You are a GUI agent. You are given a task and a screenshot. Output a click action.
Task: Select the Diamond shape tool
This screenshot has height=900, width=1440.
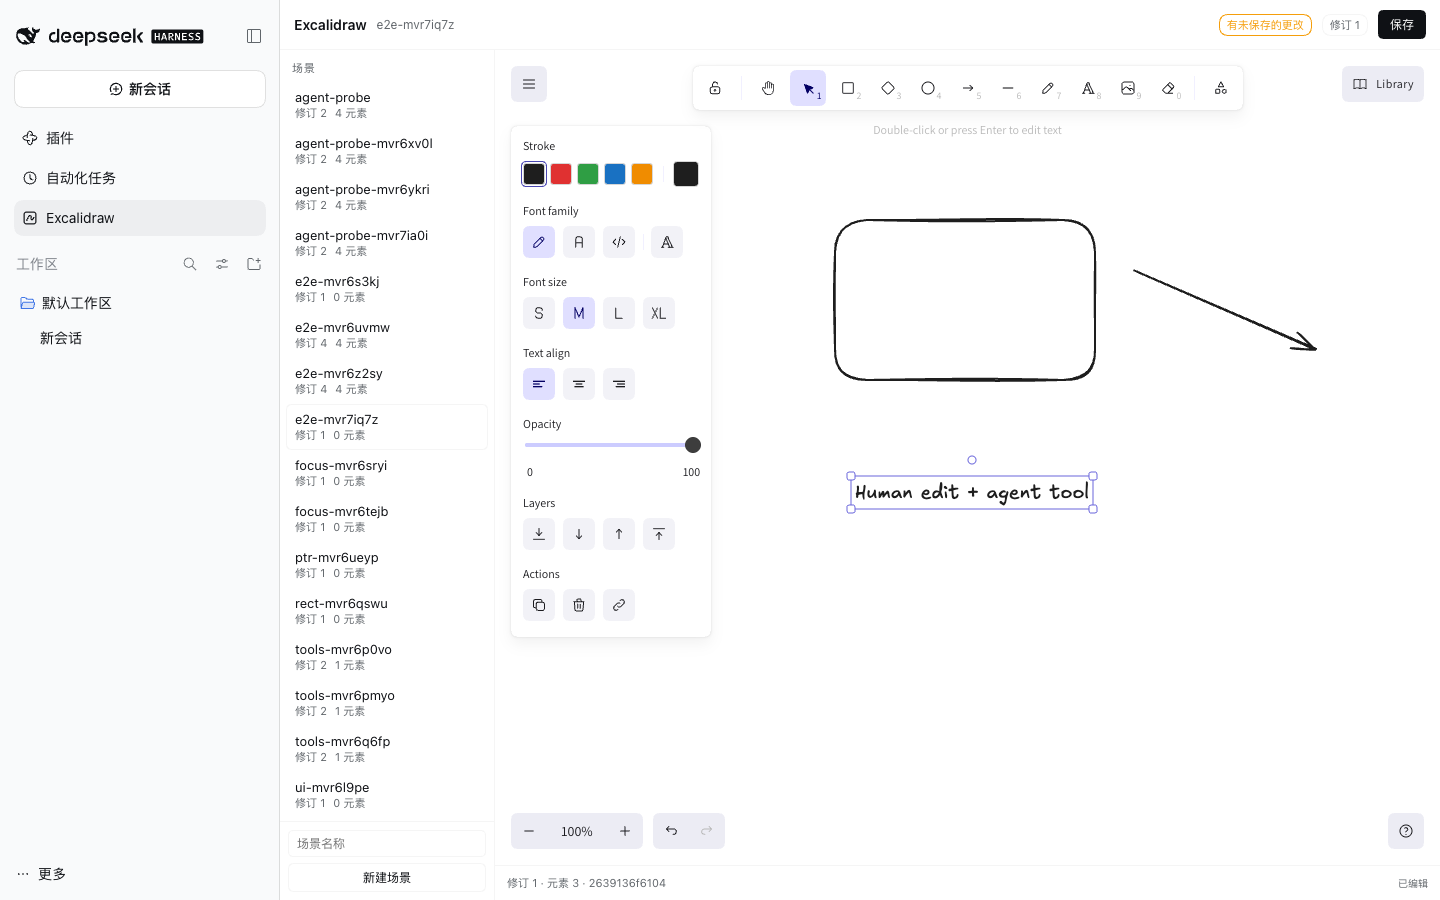pos(888,88)
